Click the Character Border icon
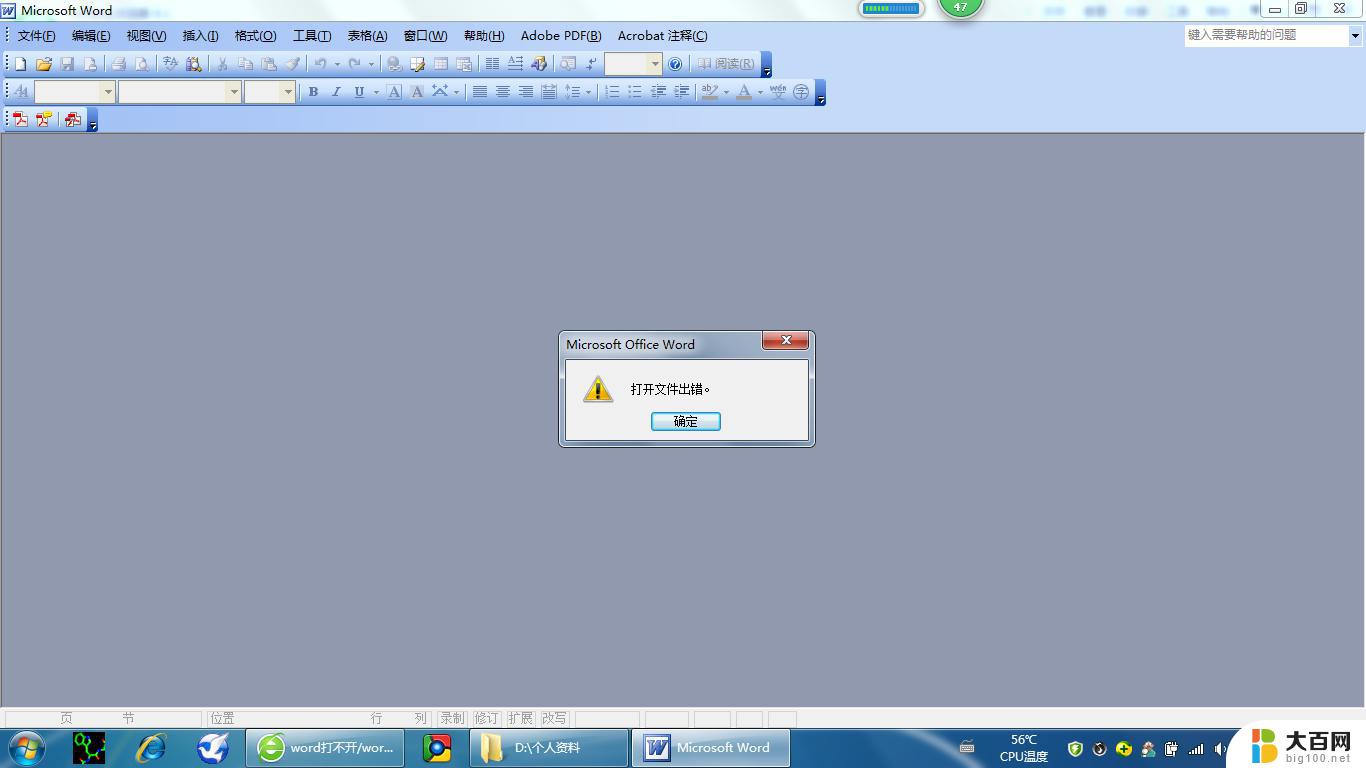 click(394, 92)
